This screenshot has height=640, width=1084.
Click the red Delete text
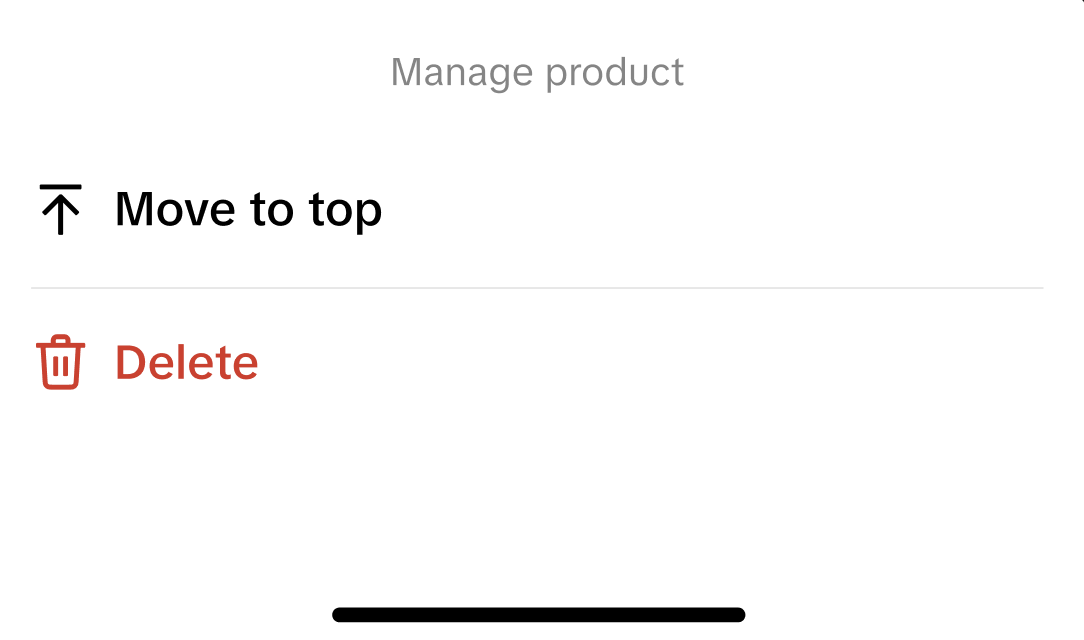pyautogui.click(x=187, y=362)
